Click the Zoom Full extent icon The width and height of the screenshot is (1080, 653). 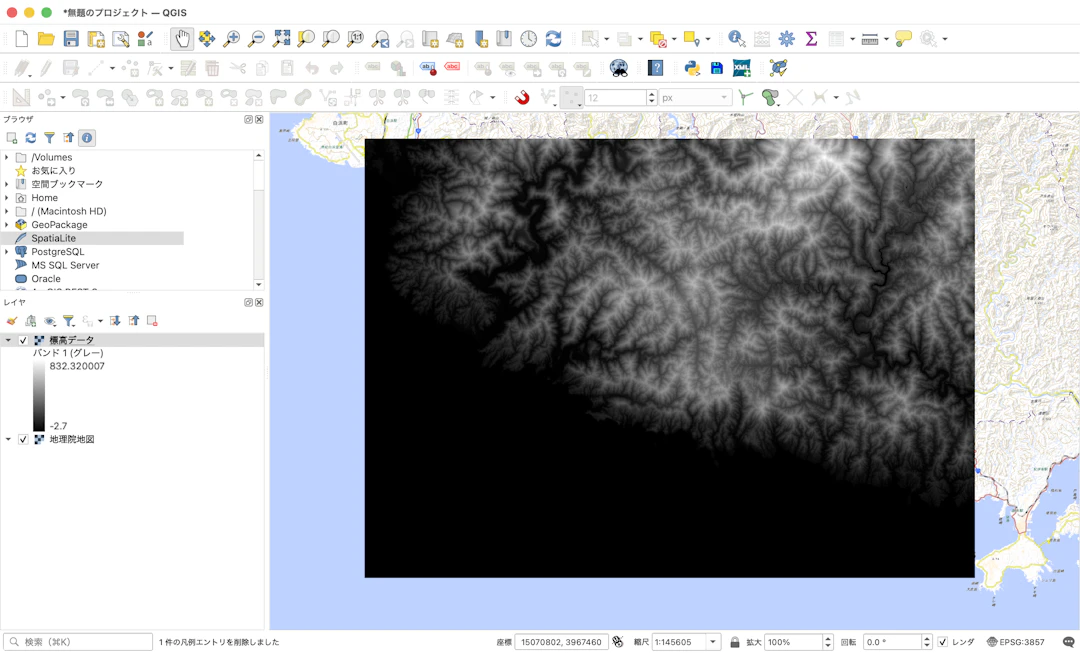coord(281,39)
